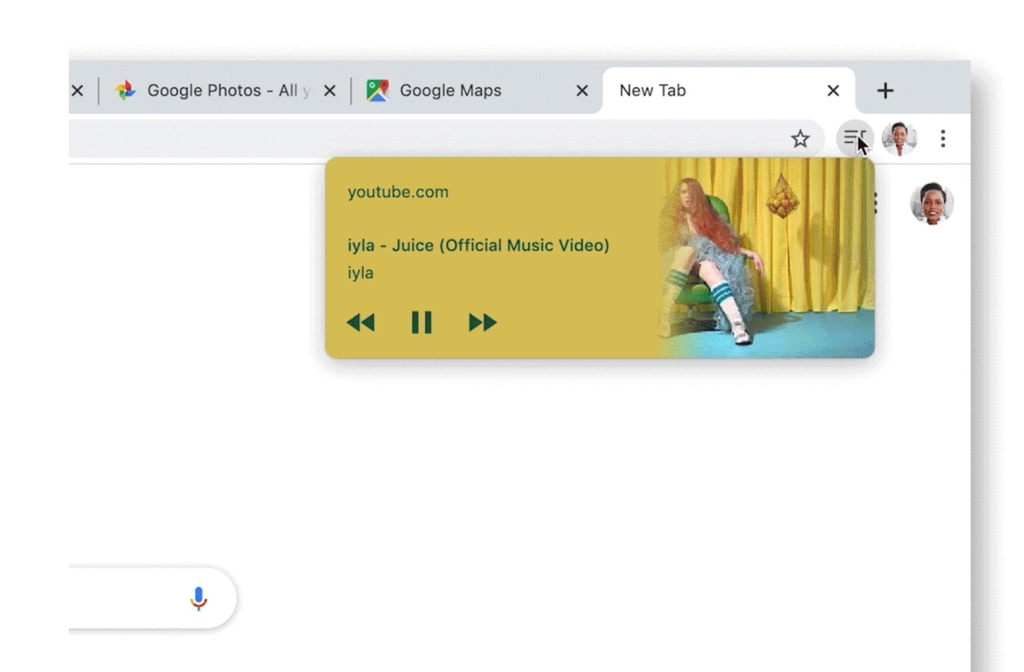Skip to the next track
Screen dimensions: 1024x672
[482, 322]
